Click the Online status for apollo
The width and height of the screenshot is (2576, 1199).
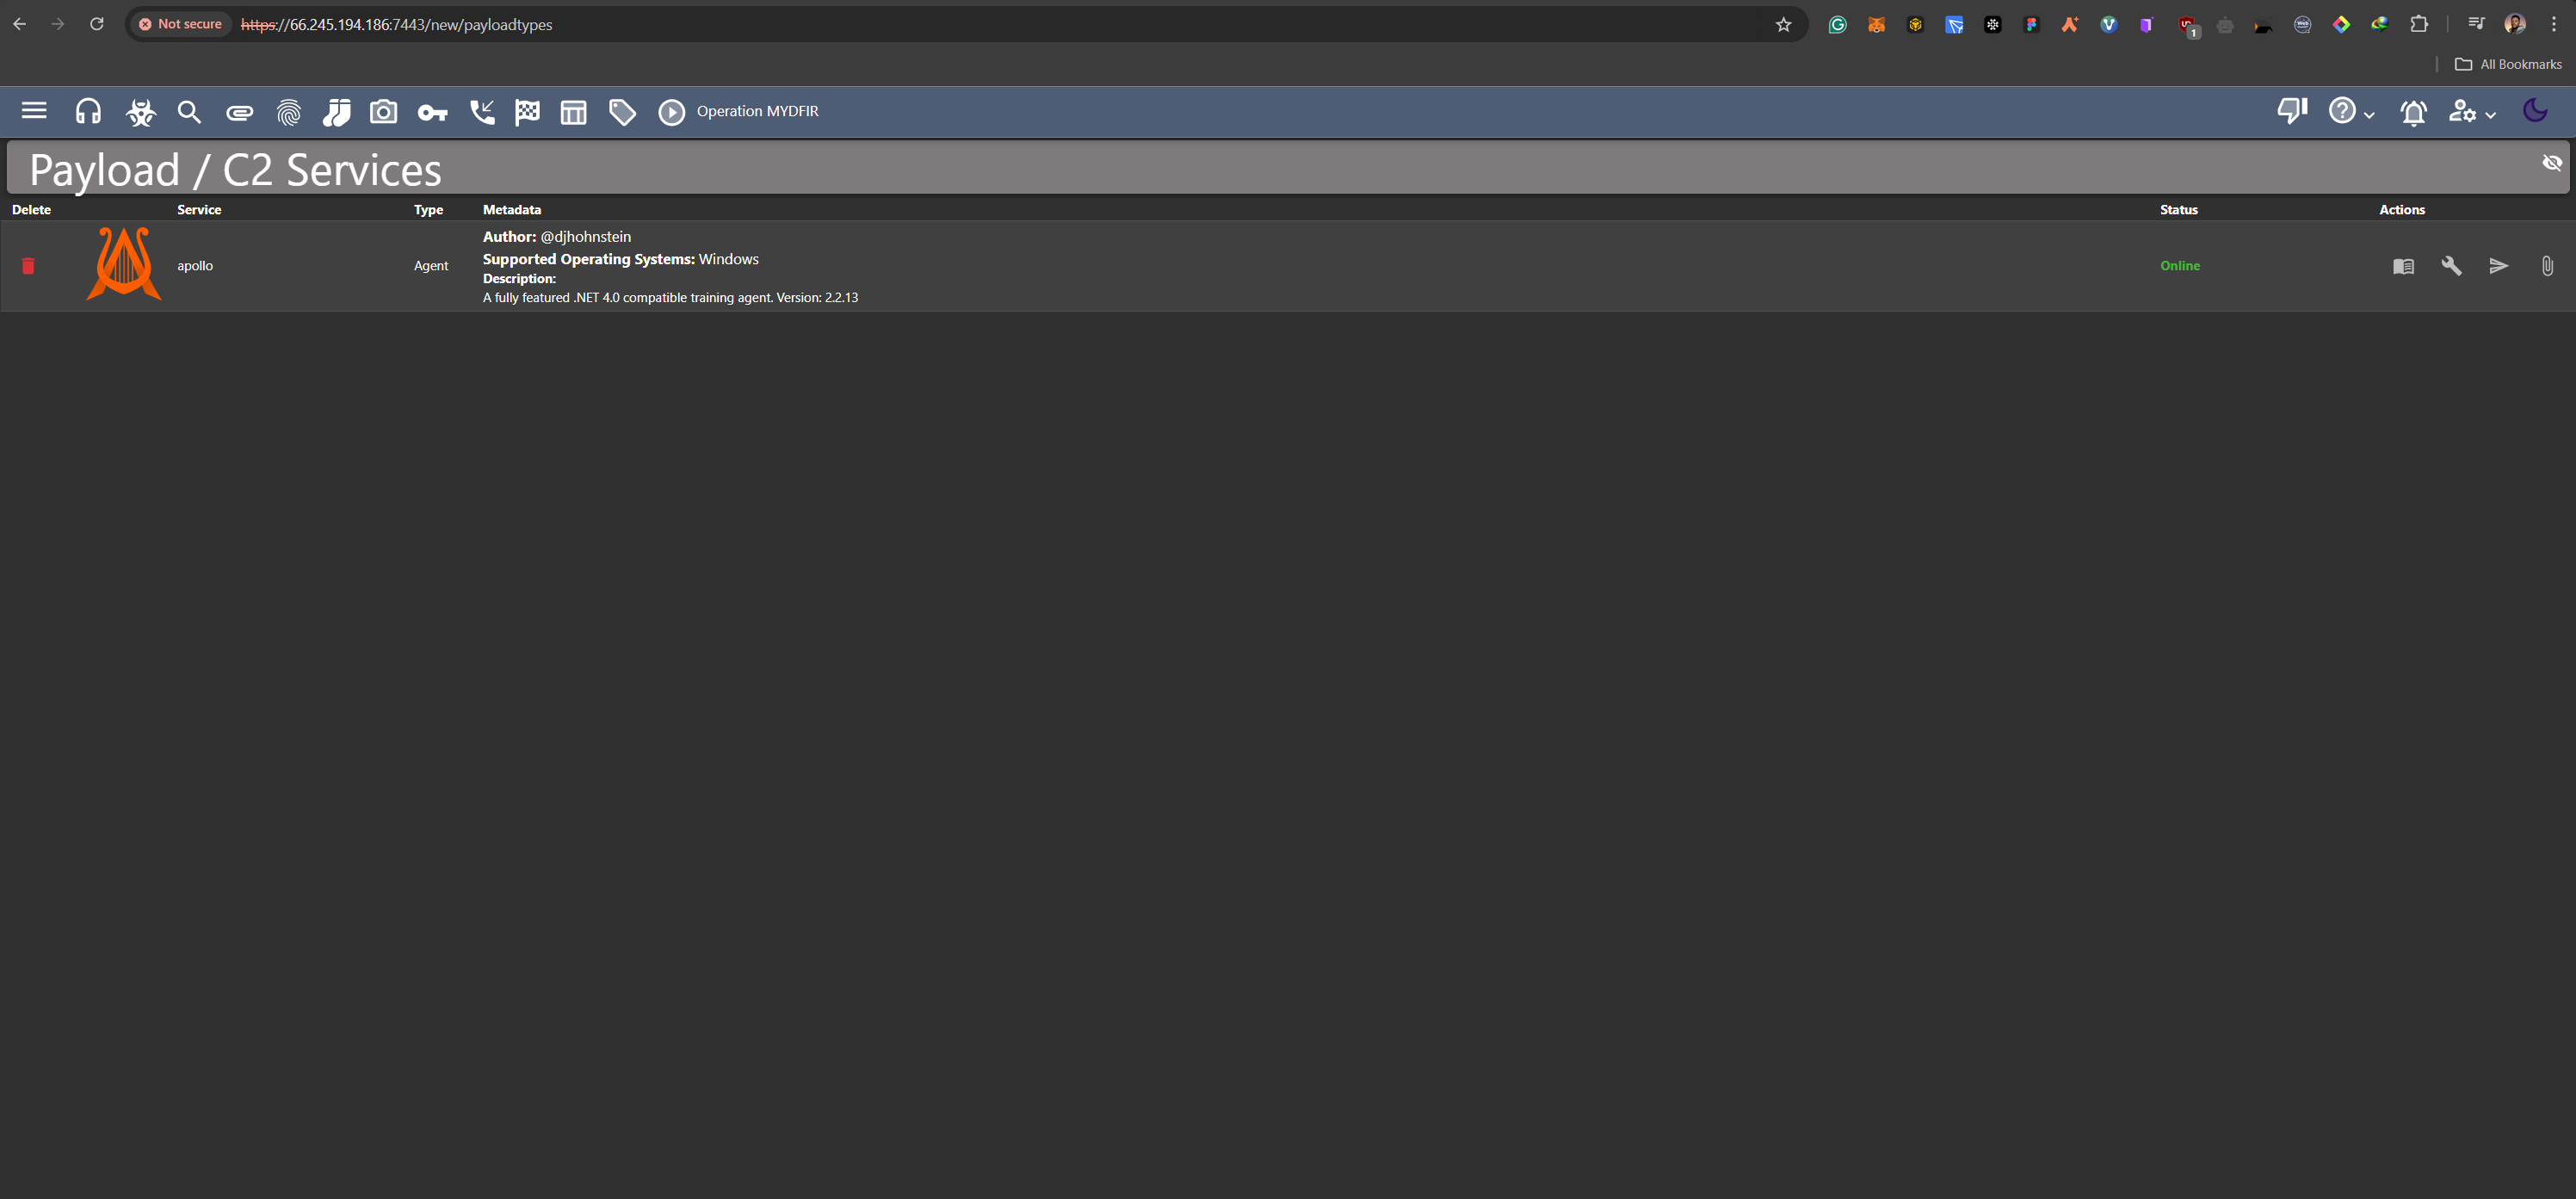coord(2180,265)
